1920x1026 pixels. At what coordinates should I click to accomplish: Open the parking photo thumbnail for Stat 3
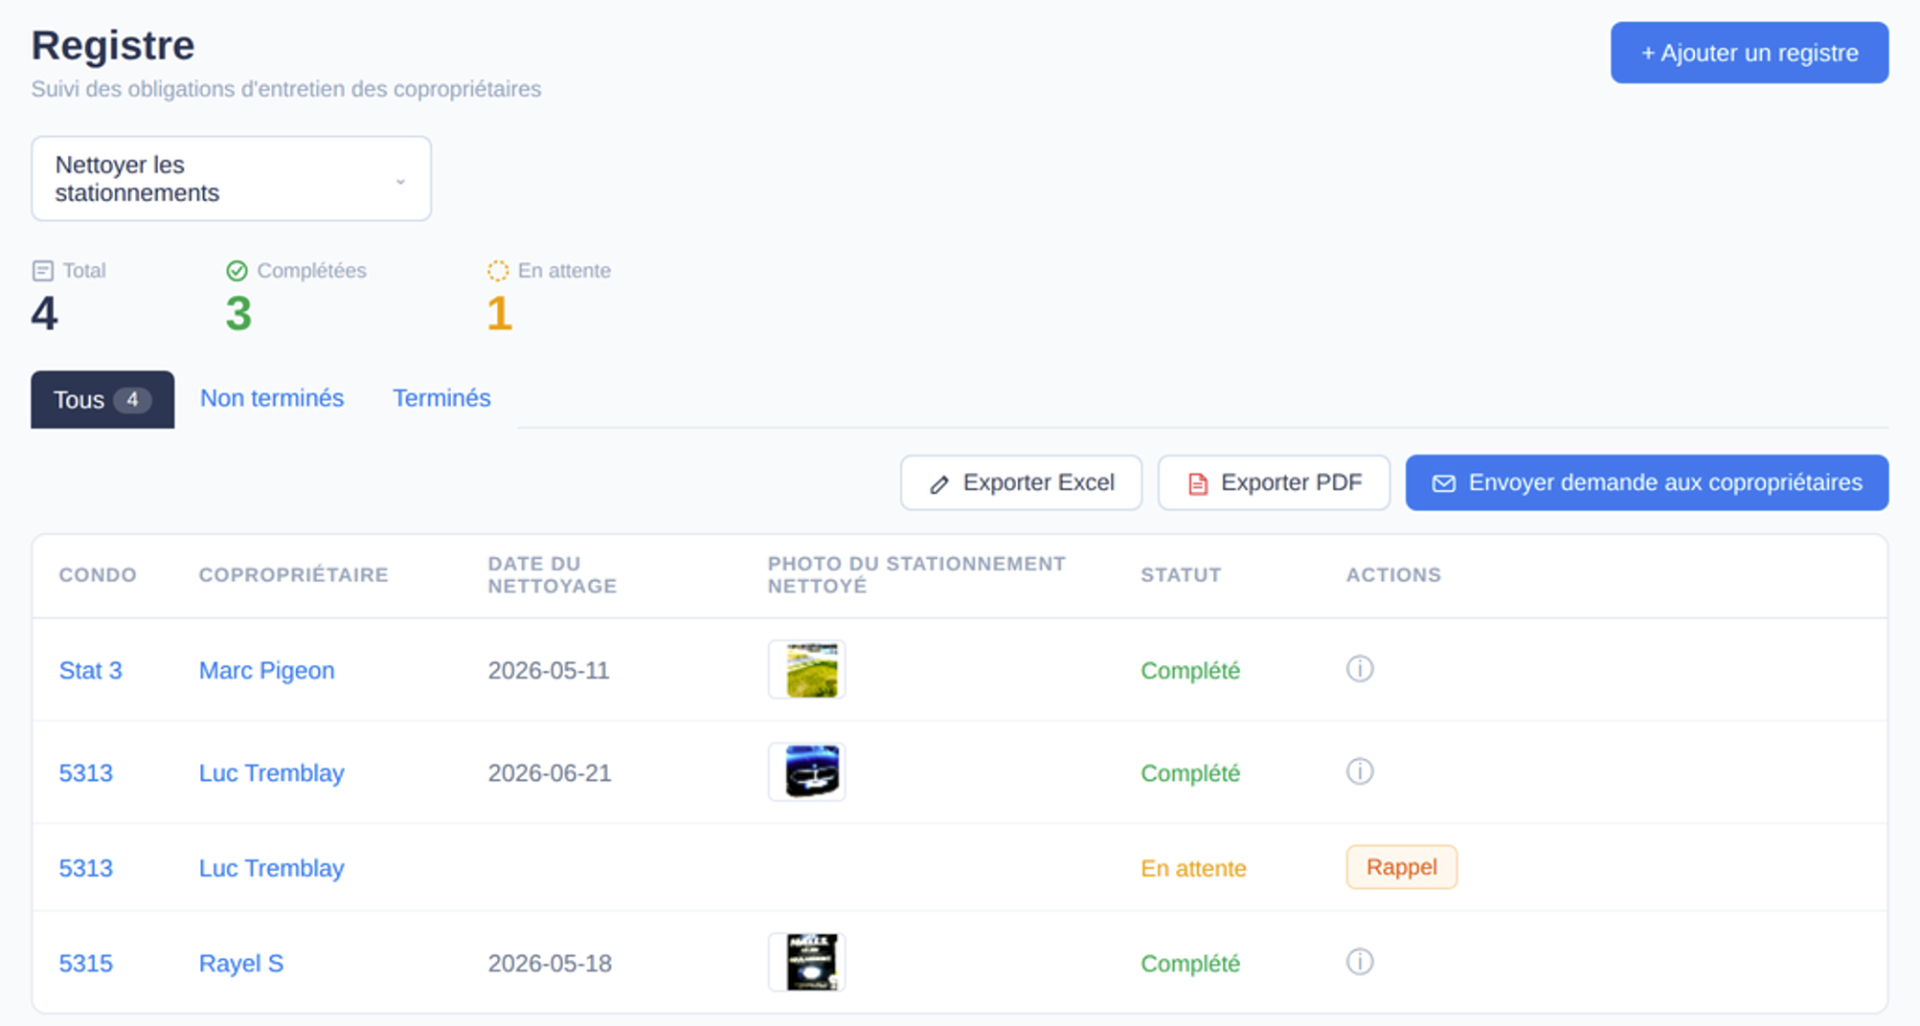[807, 669]
